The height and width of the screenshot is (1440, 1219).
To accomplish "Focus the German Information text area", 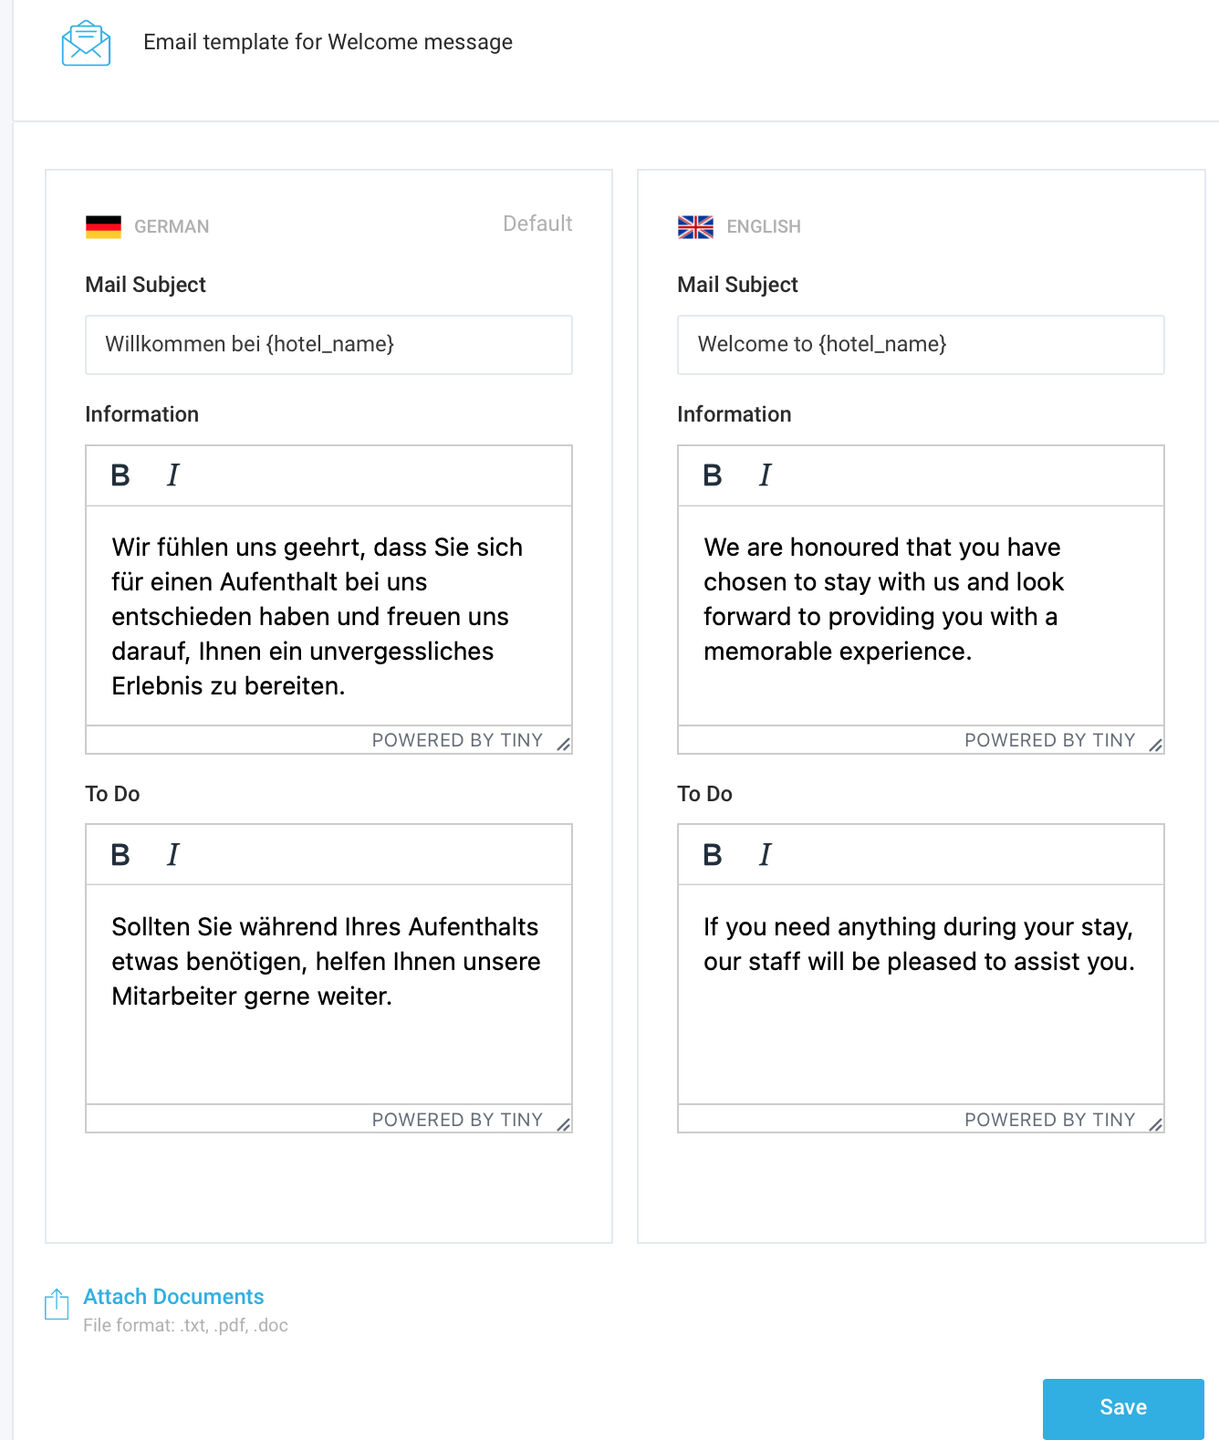I will (329, 616).
